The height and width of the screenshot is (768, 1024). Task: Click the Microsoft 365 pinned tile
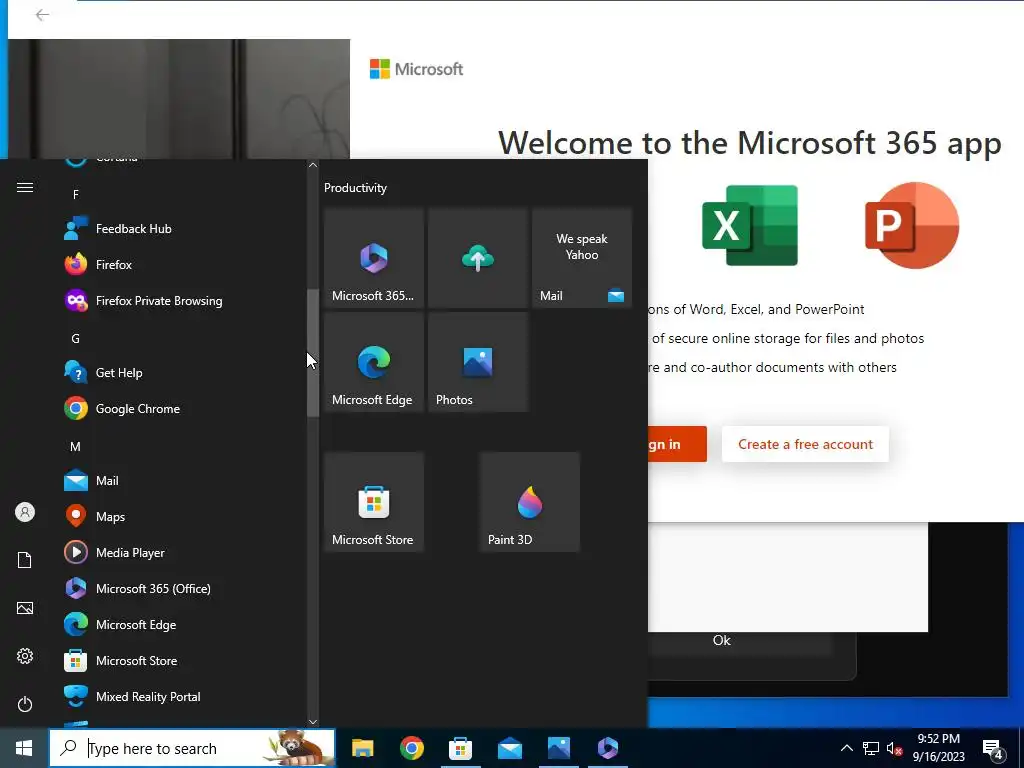[374, 258]
